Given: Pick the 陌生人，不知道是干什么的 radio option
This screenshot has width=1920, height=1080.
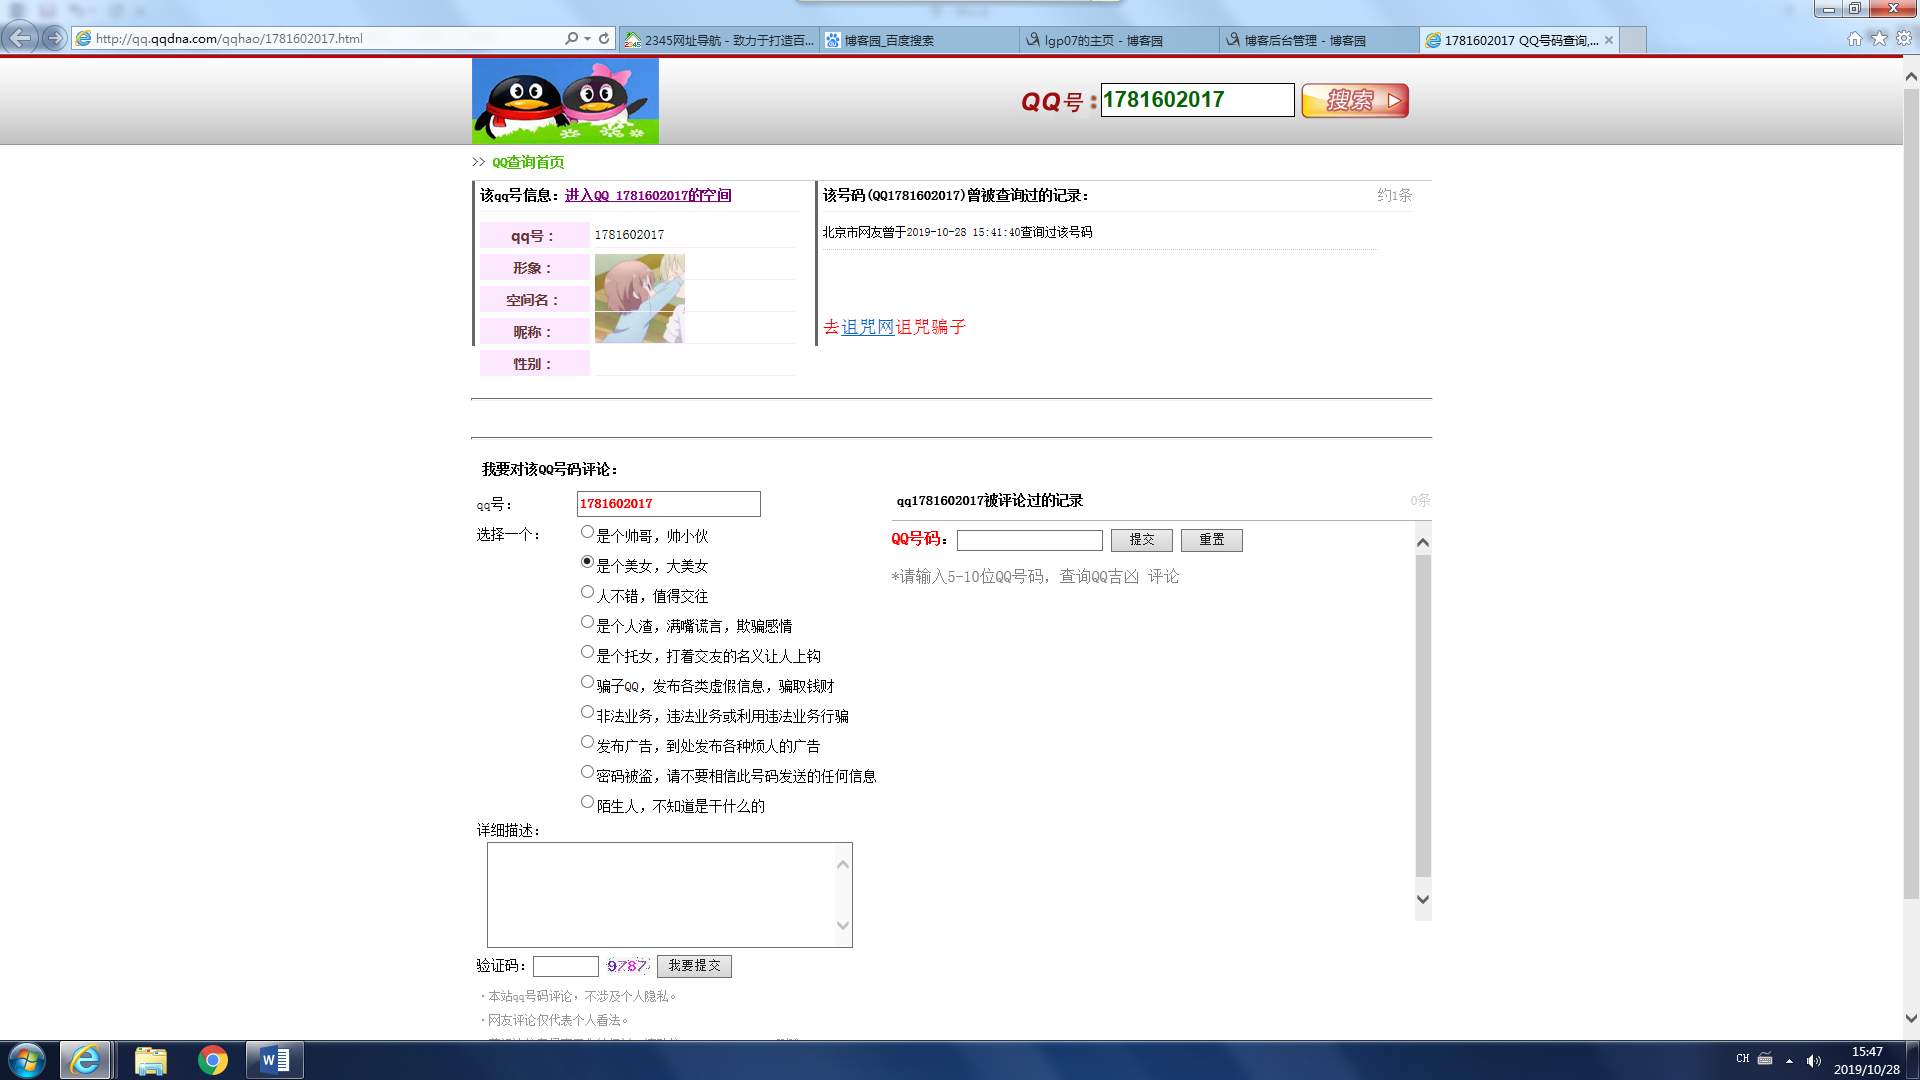Looking at the screenshot, I should coord(587,802).
